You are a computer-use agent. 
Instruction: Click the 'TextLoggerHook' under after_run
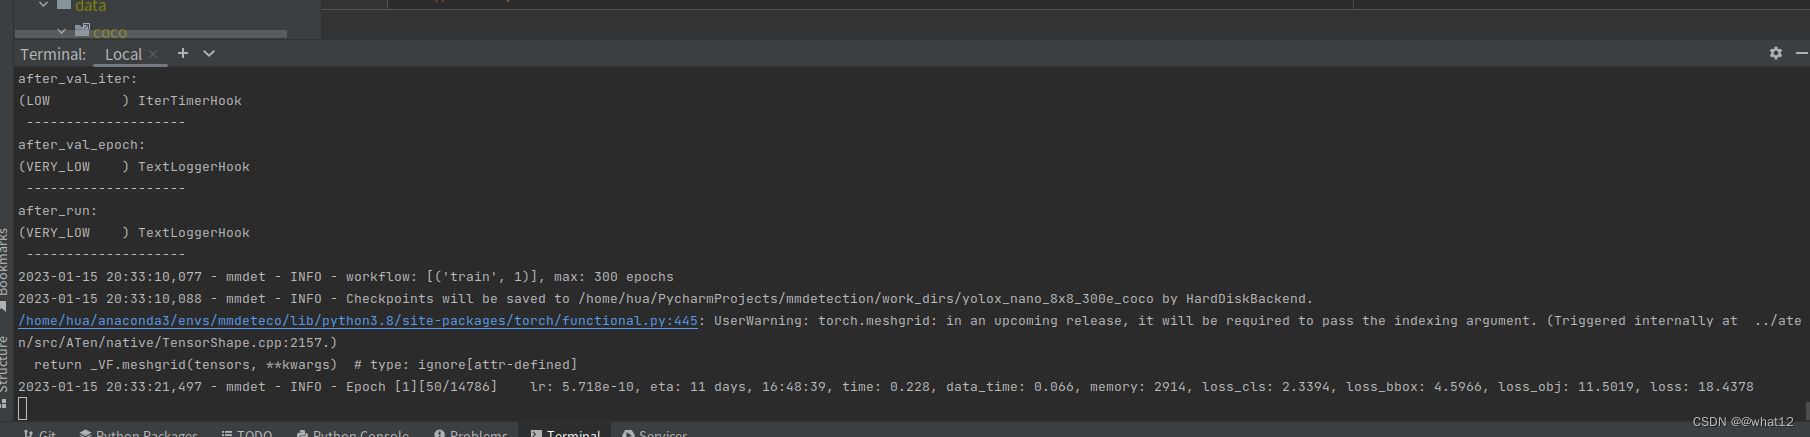tap(194, 233)
